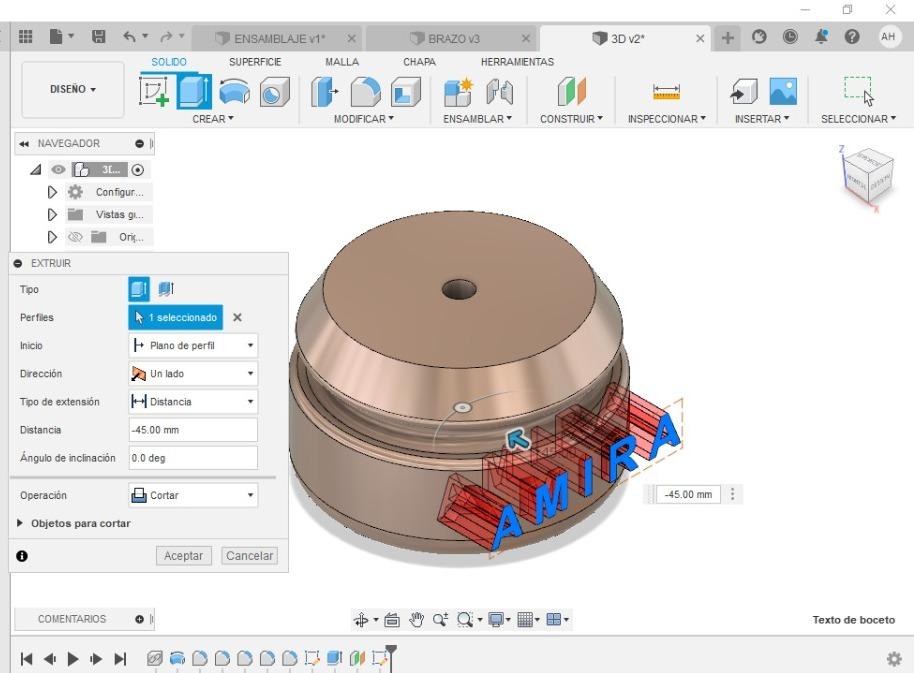Open the Dirección Un lado dropdown

(x=193, y=374)
